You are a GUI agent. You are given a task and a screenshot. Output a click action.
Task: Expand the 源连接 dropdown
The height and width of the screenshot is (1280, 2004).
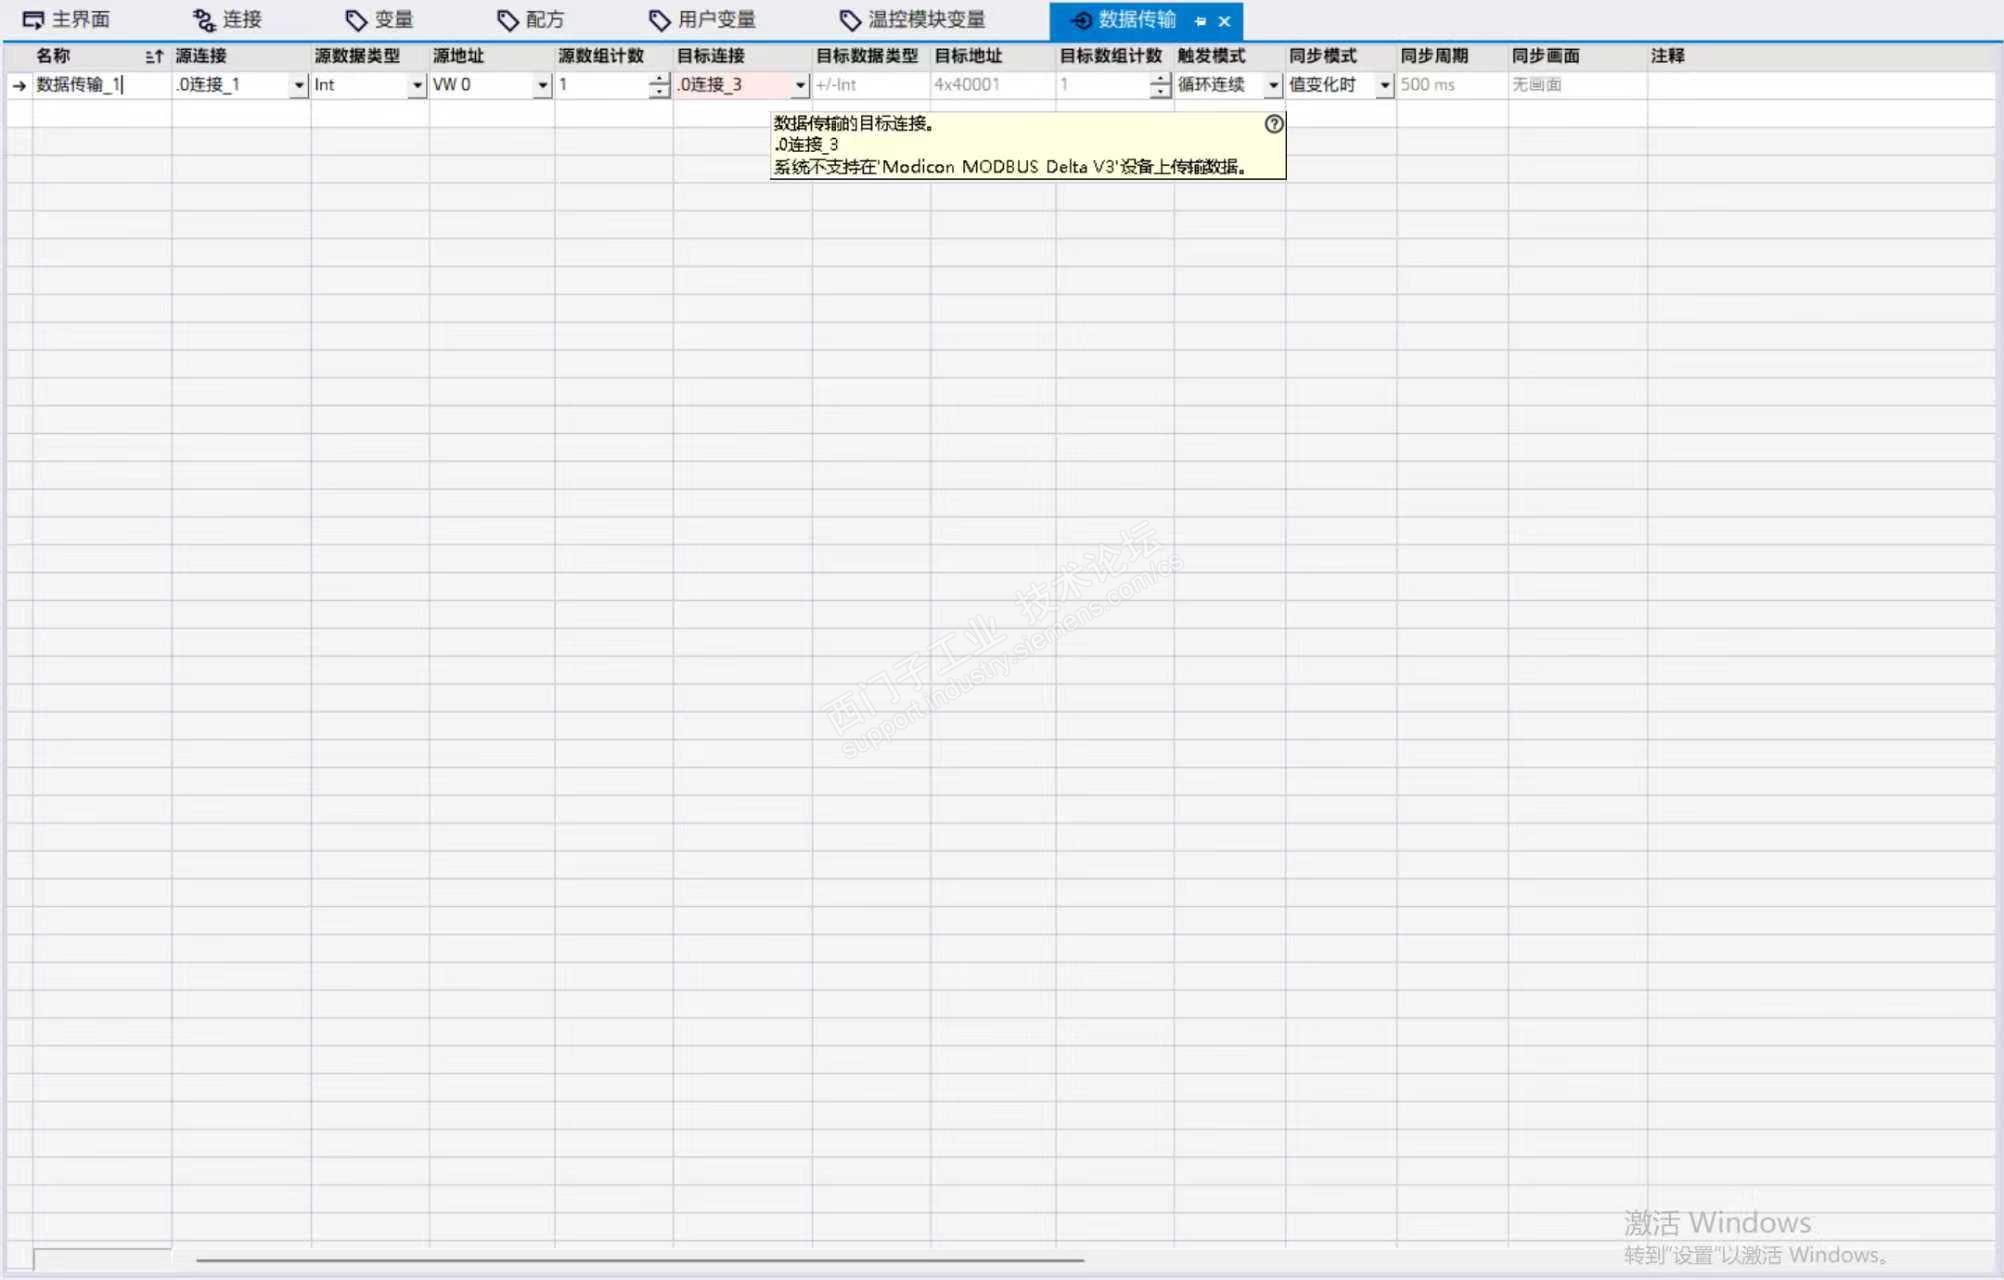coord(298,86)
